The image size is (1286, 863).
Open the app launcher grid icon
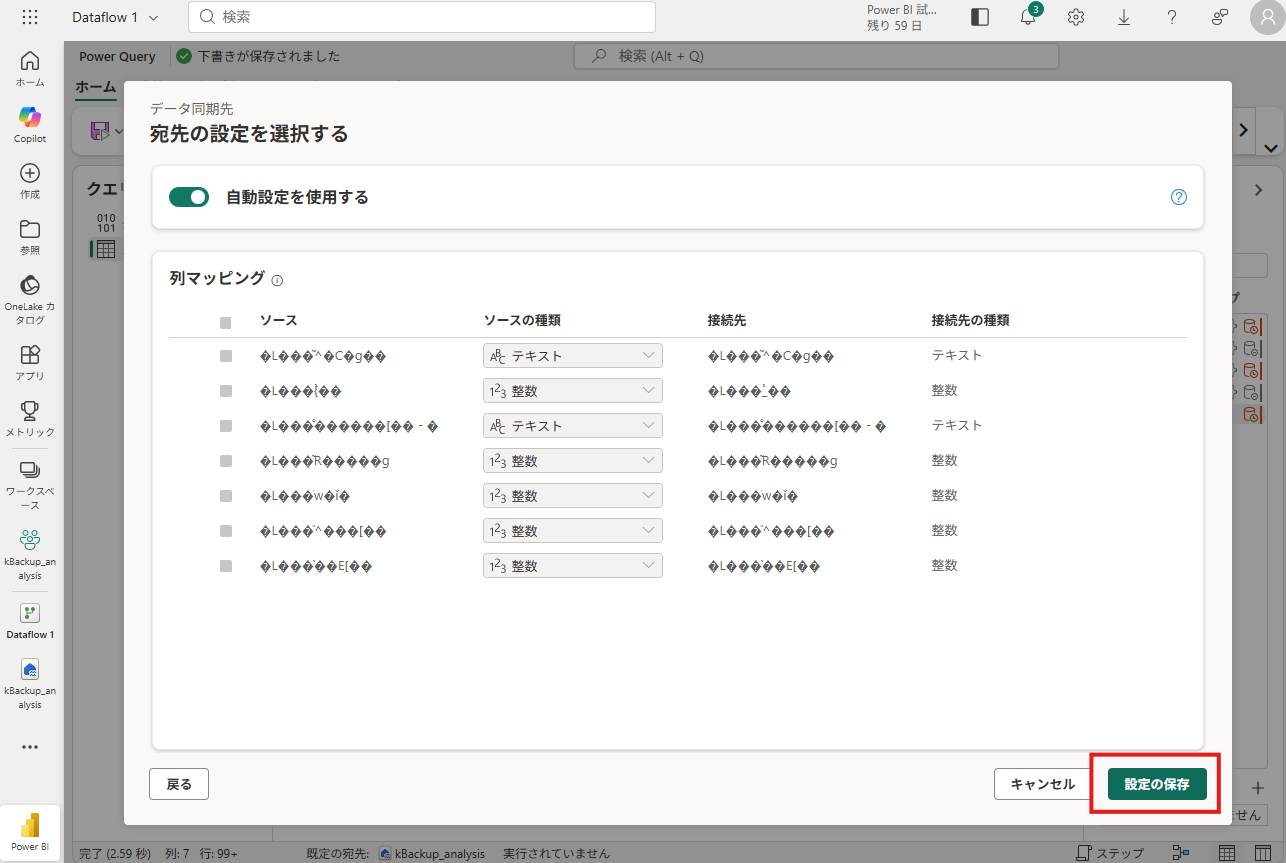[x=30, y=17]
